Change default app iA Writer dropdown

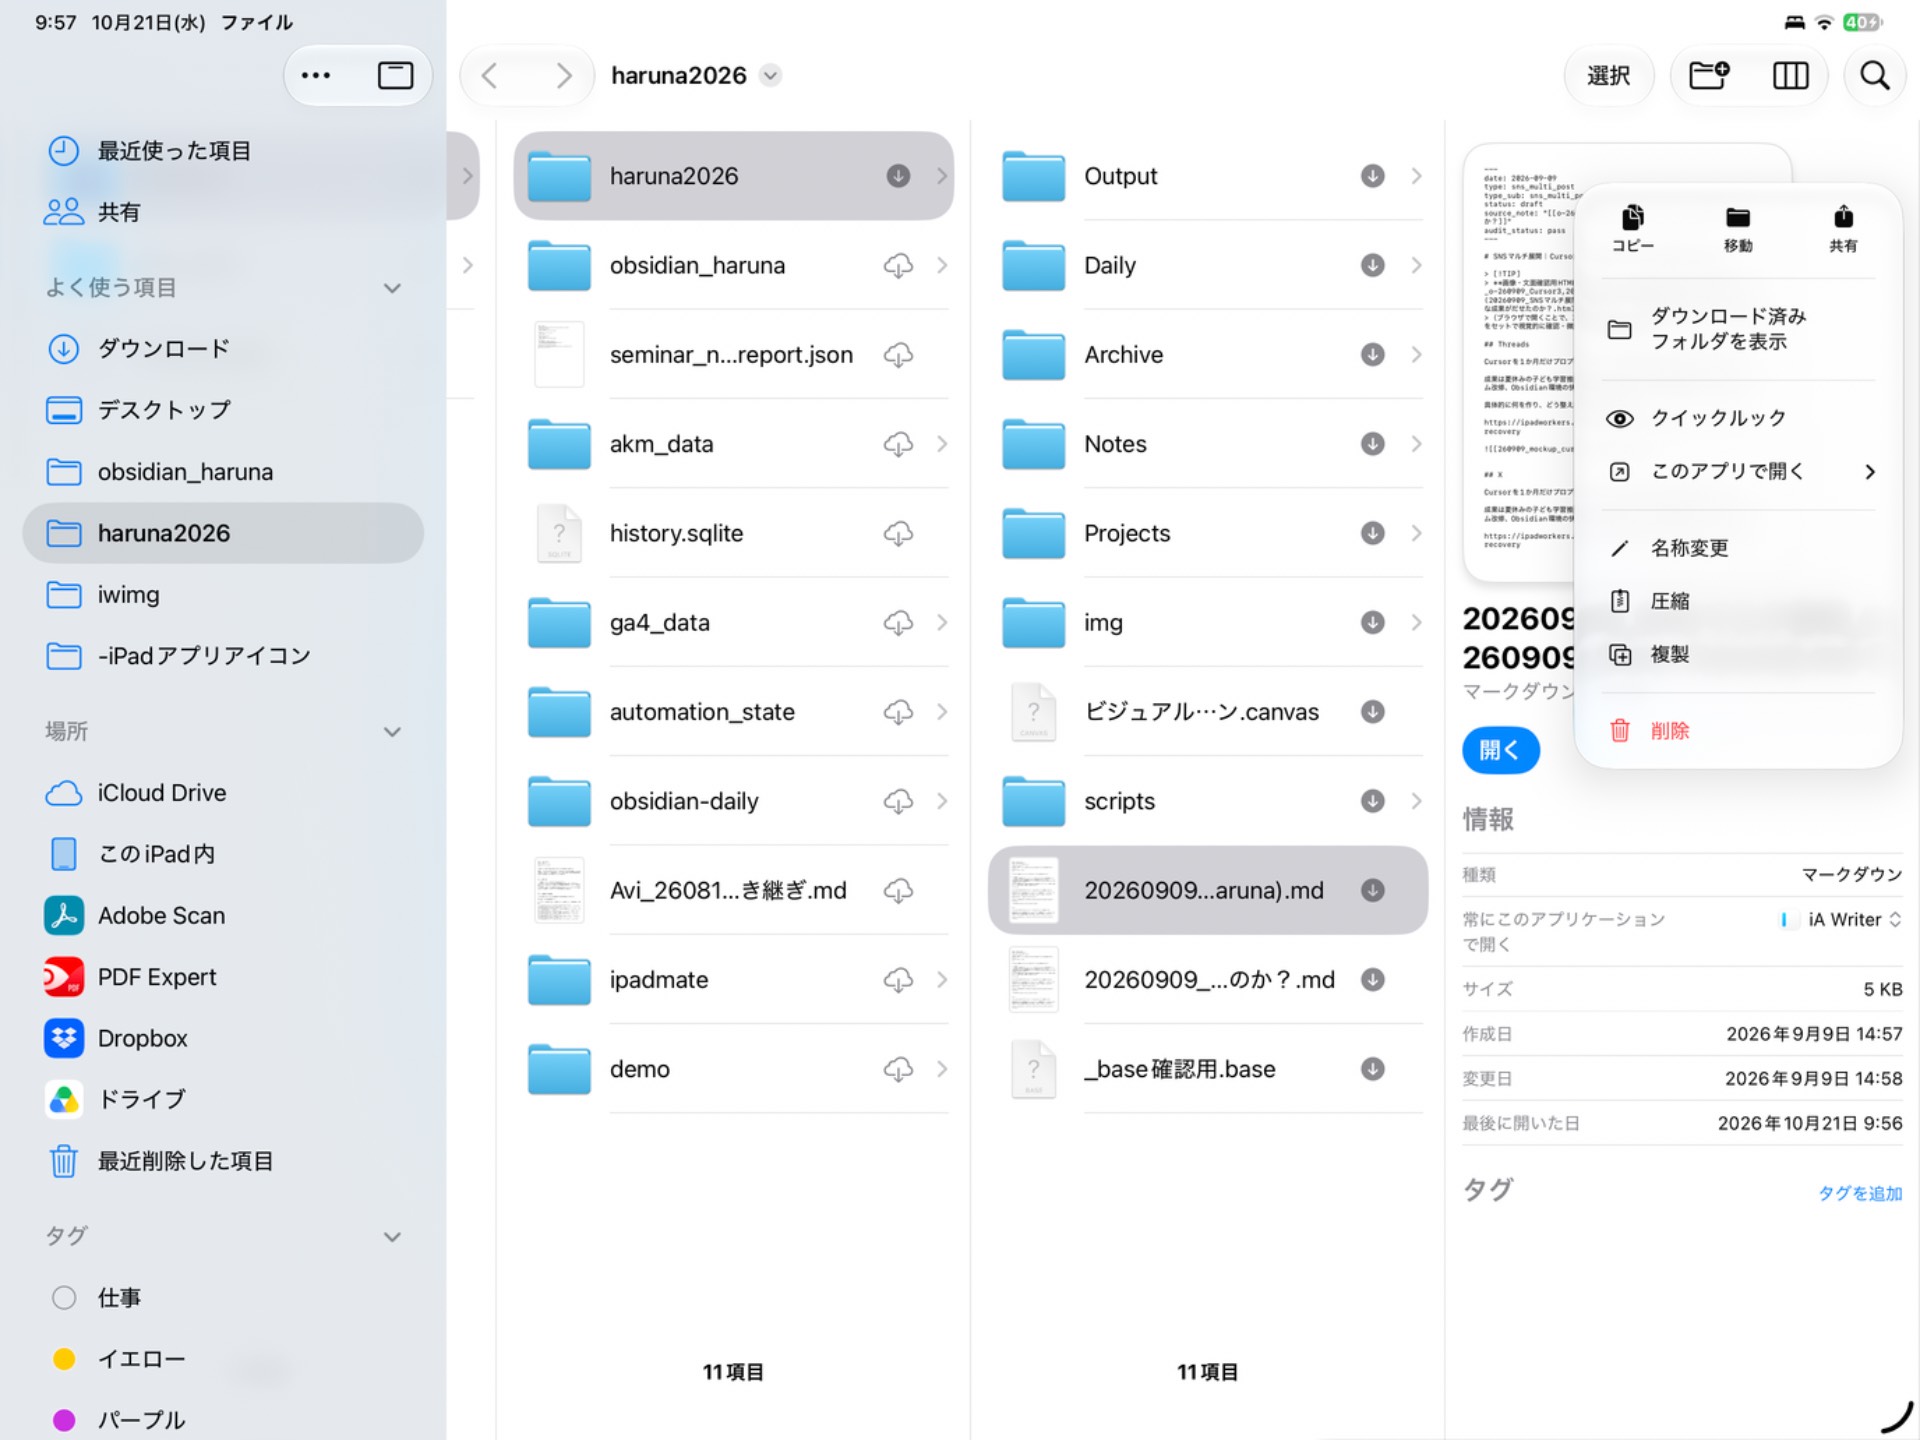point(1842,919)
